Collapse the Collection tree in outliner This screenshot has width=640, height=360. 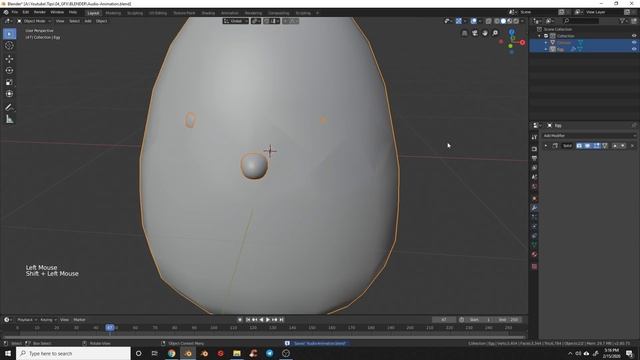tap(540, 36)
